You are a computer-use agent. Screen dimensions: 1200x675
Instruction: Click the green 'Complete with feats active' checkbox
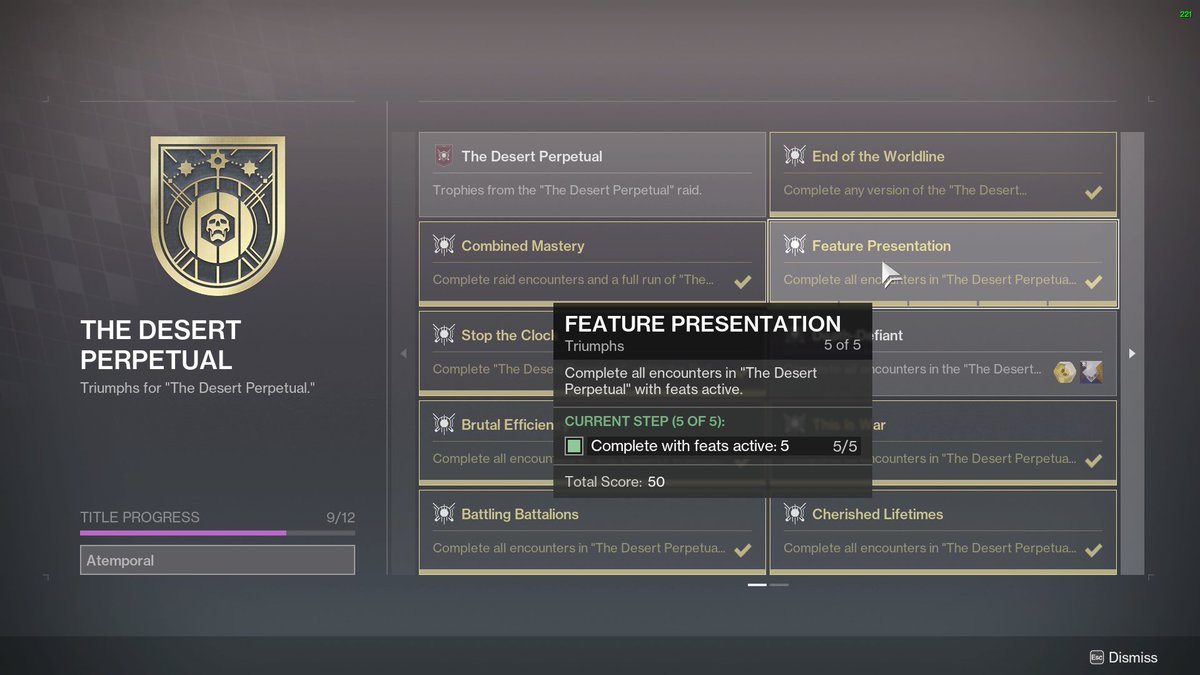(x=574, y=446)
